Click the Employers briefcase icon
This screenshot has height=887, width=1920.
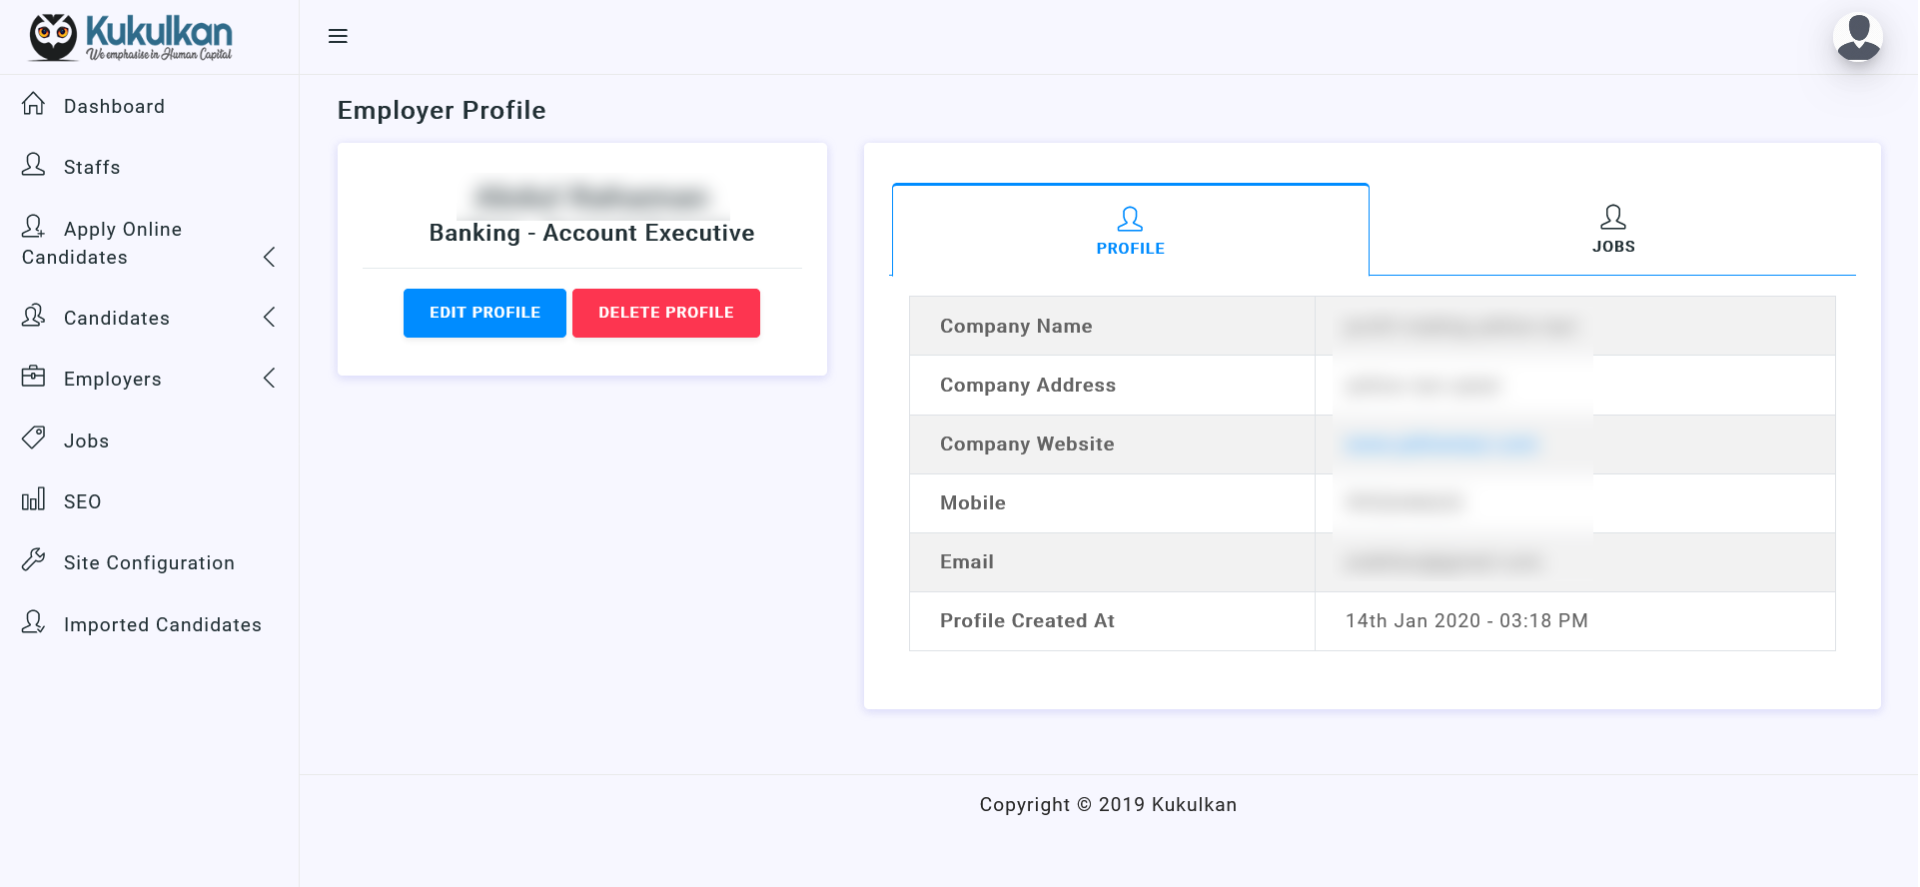(x=34, y=376)
